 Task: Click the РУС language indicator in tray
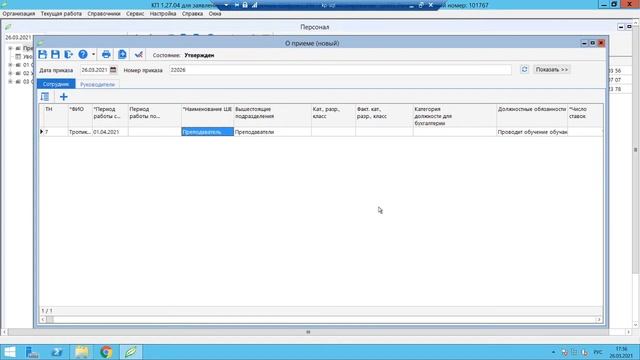[x=598, y=352]
